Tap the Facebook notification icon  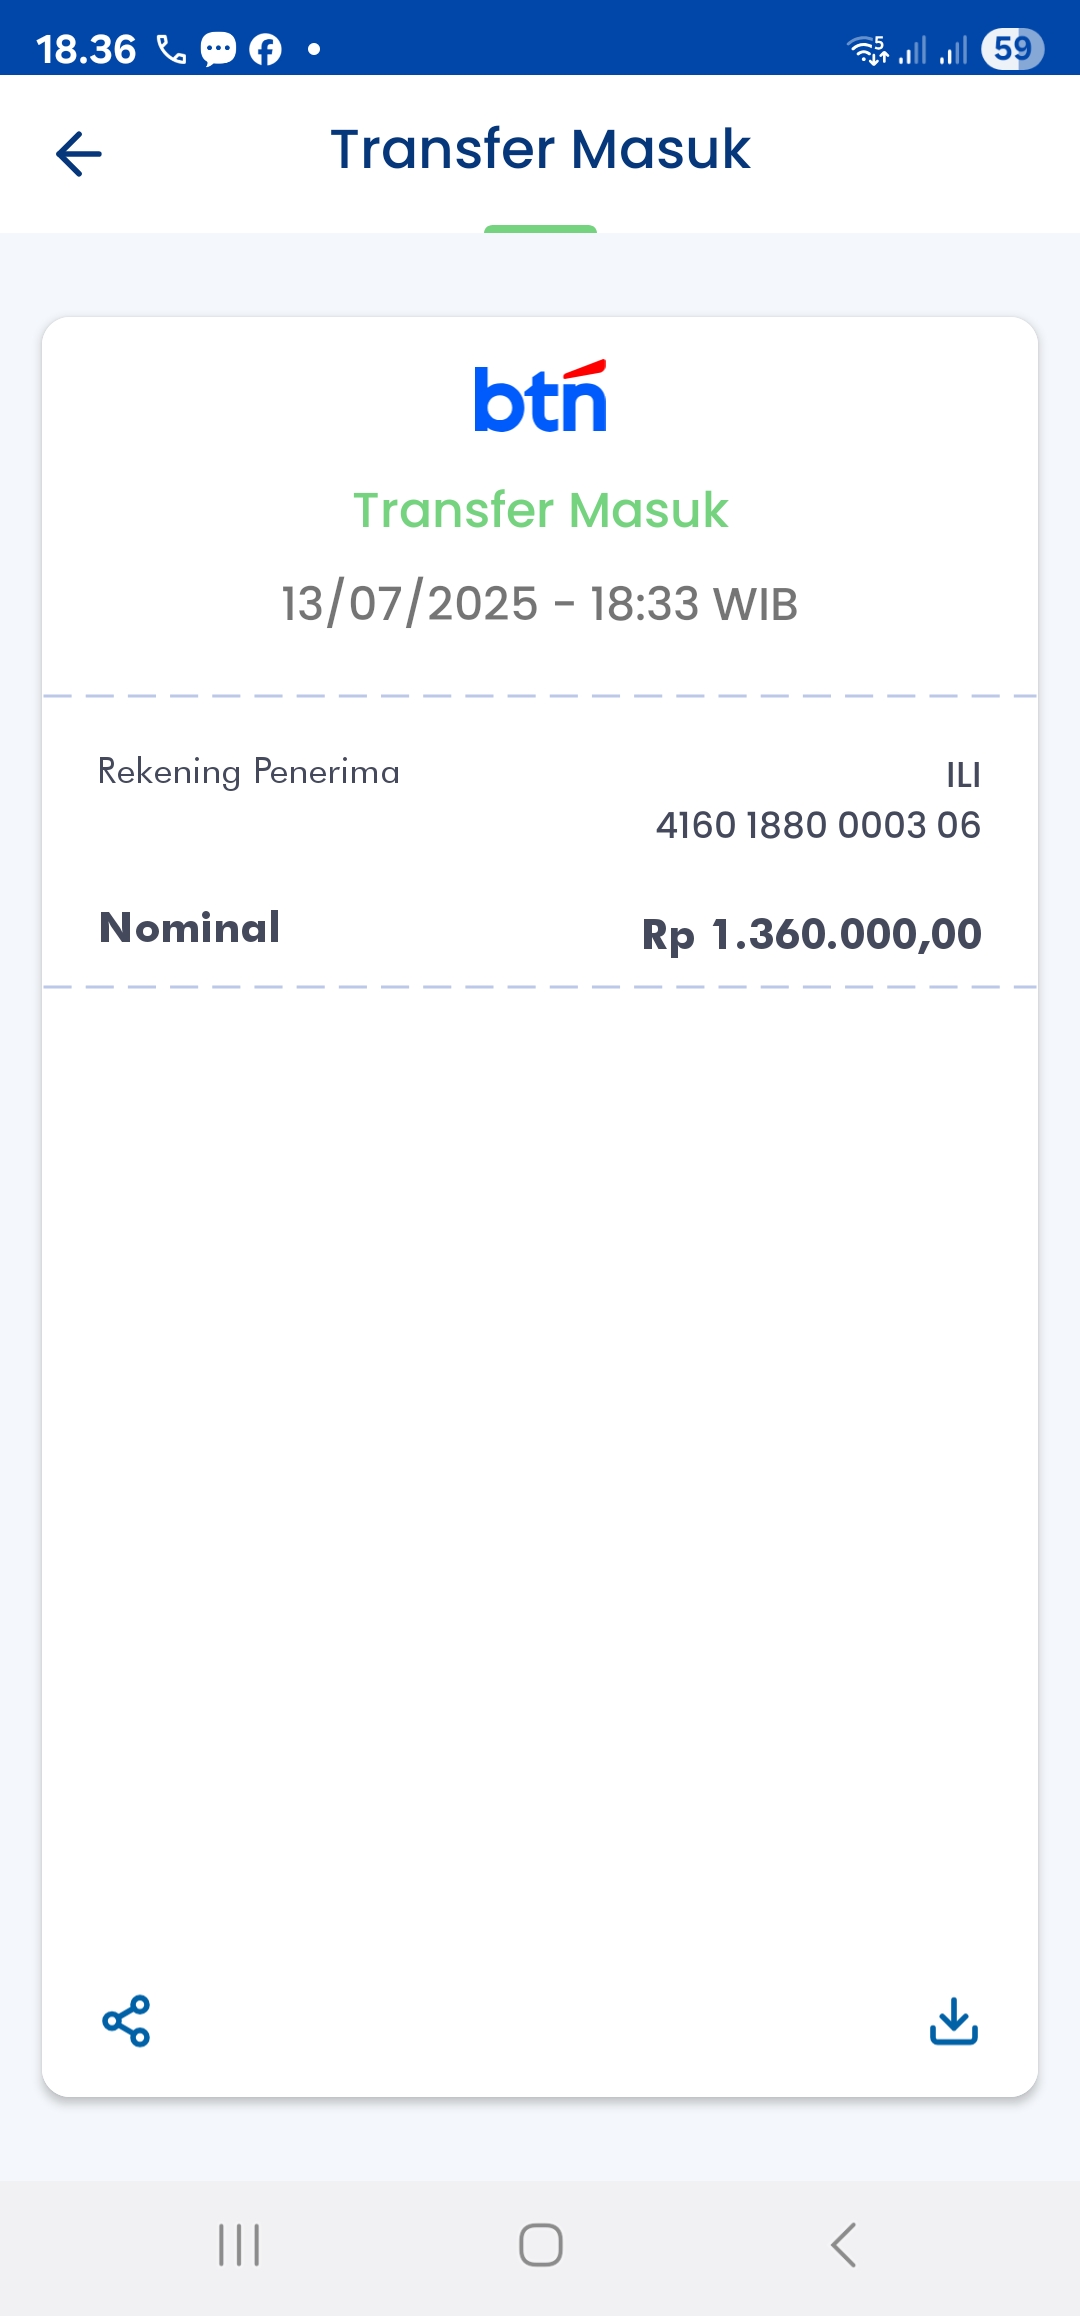(x=265, y=49)
